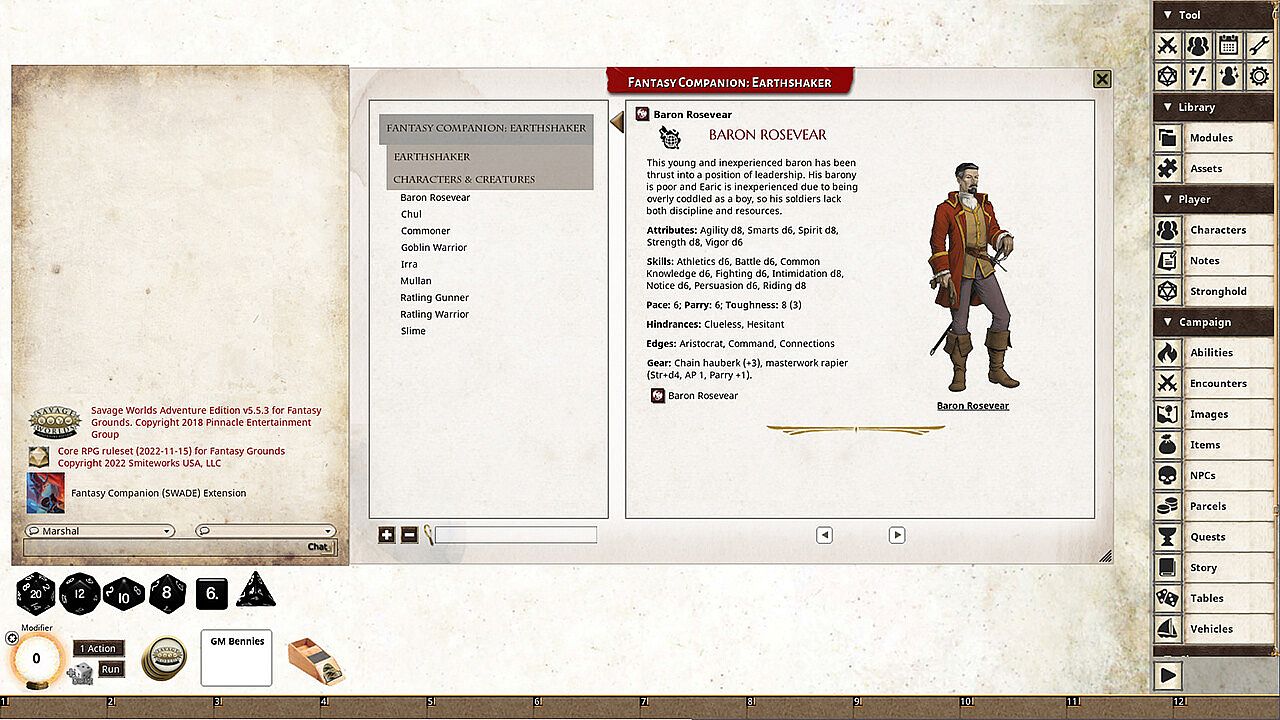Expand all index entries with the plus button

coord(387,535)
